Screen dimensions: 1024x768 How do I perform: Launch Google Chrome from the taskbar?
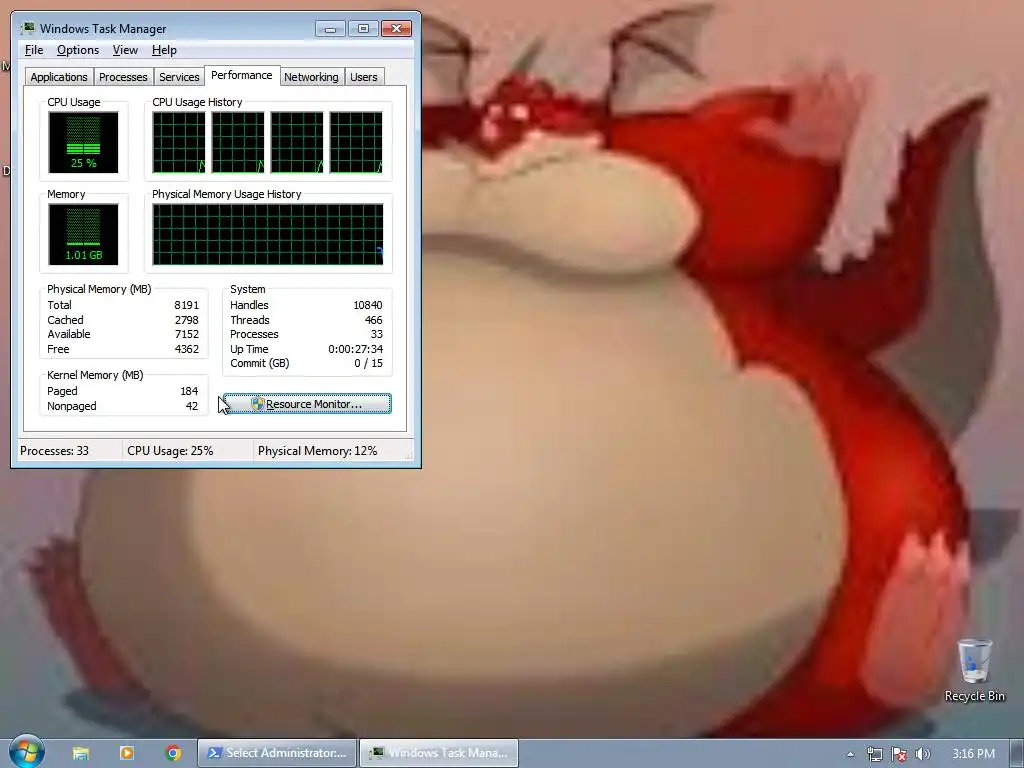point(173,753)
